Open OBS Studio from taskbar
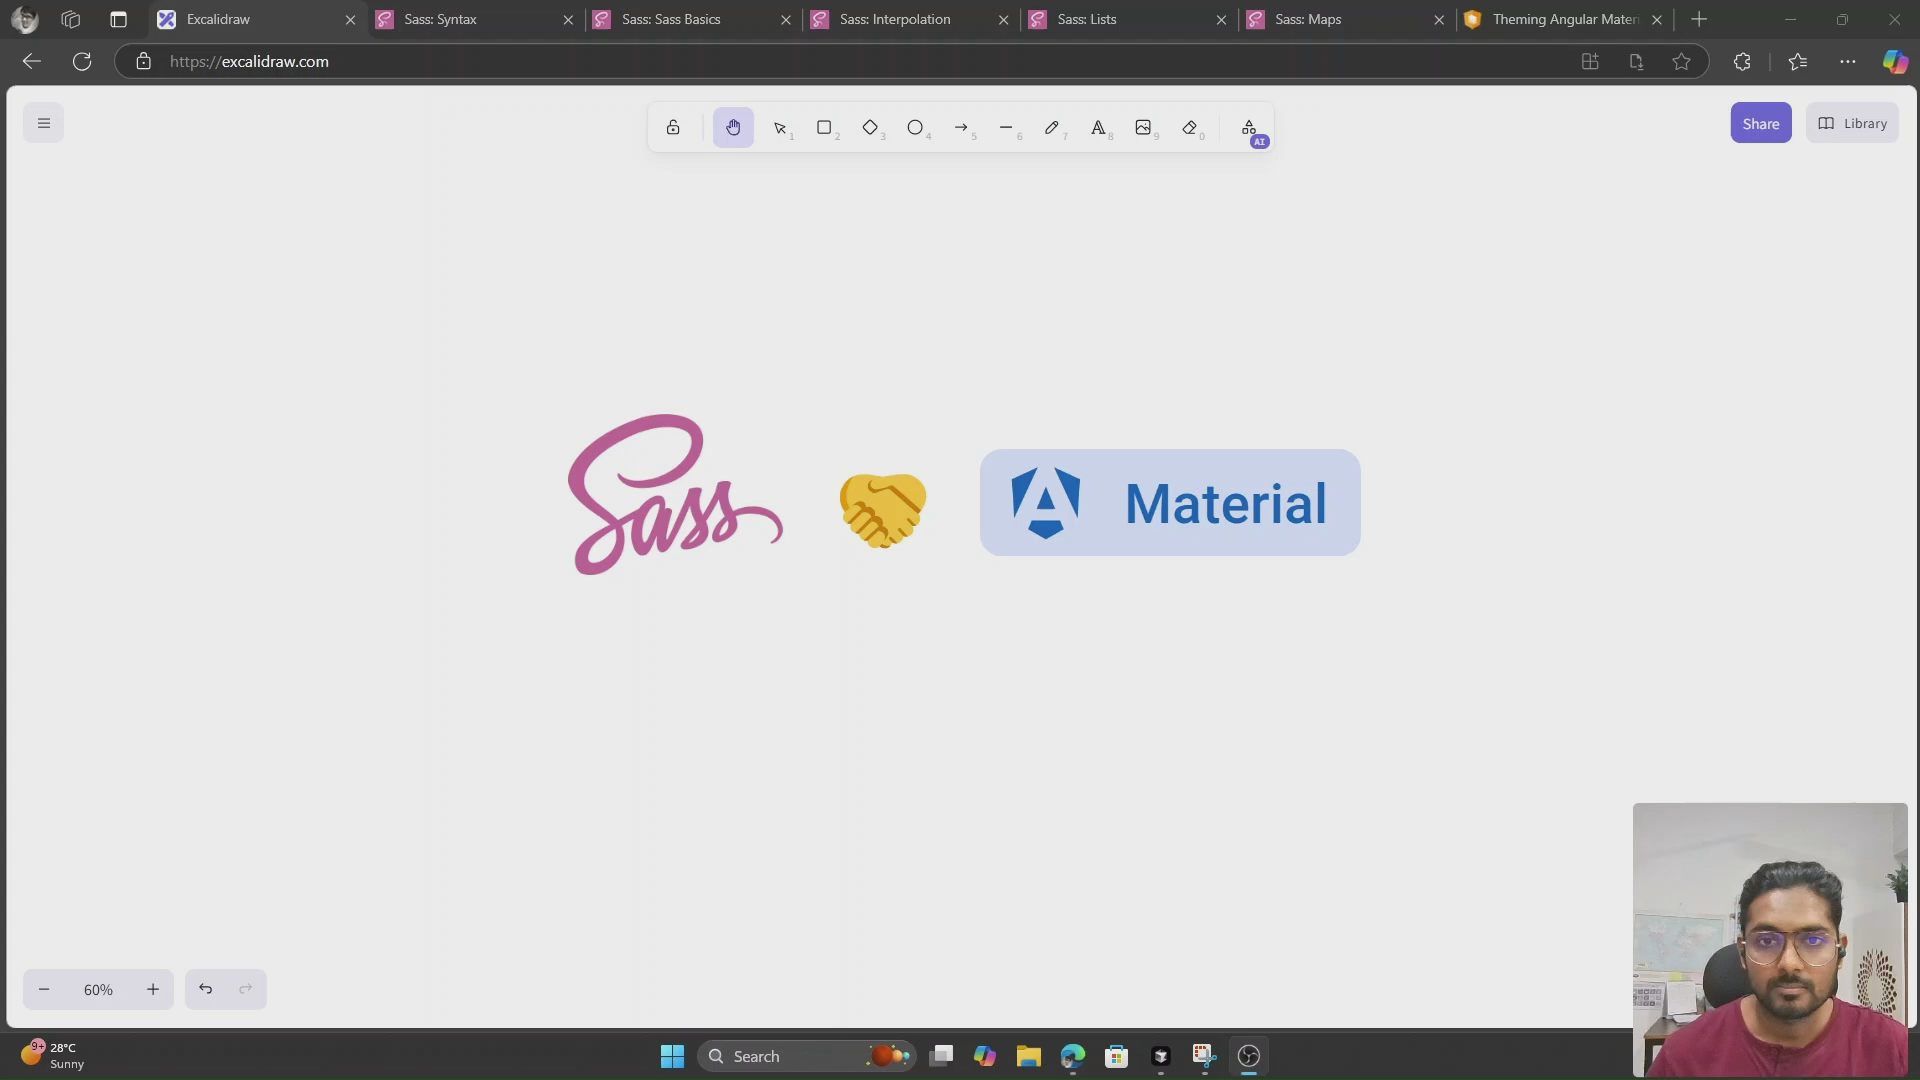1920x1080 pixels. 1248,1056
